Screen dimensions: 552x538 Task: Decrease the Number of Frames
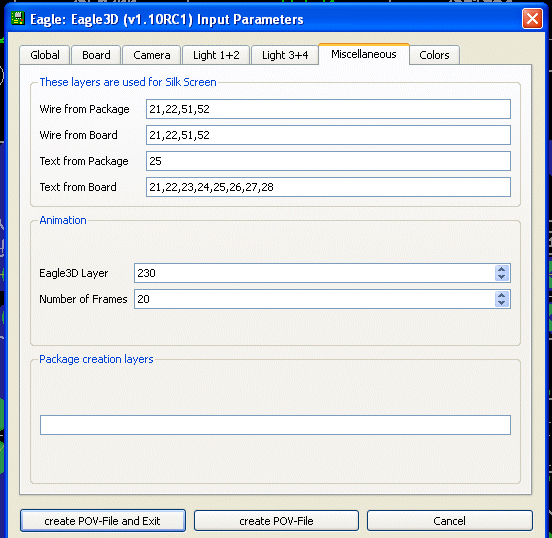coord(502,303)
